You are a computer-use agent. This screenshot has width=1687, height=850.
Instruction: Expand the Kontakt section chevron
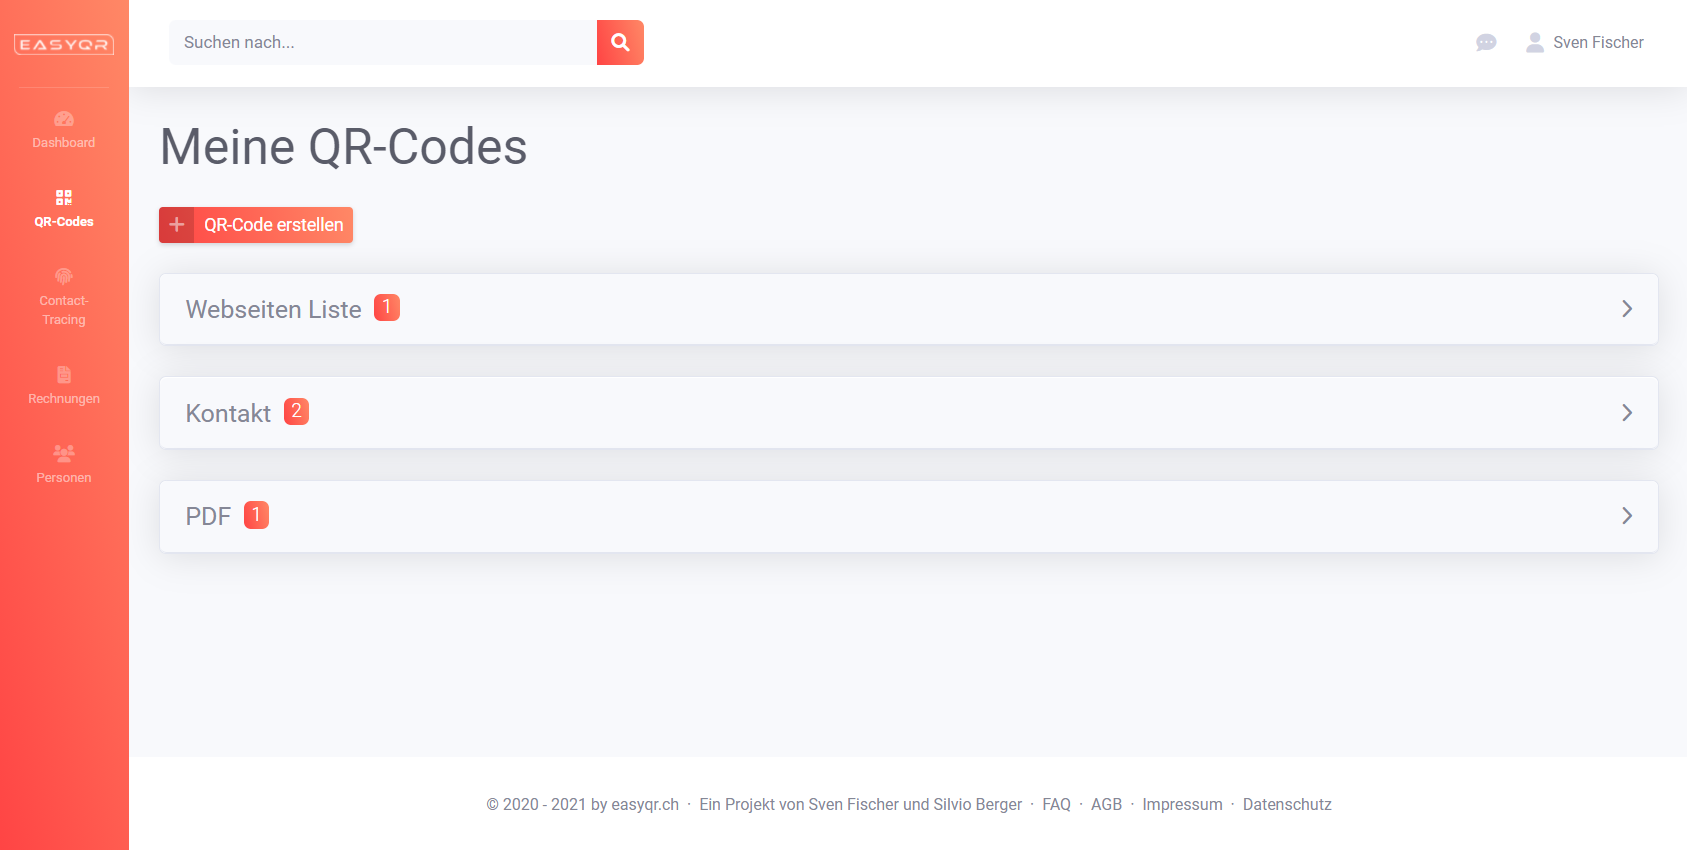pos(1627,413)
